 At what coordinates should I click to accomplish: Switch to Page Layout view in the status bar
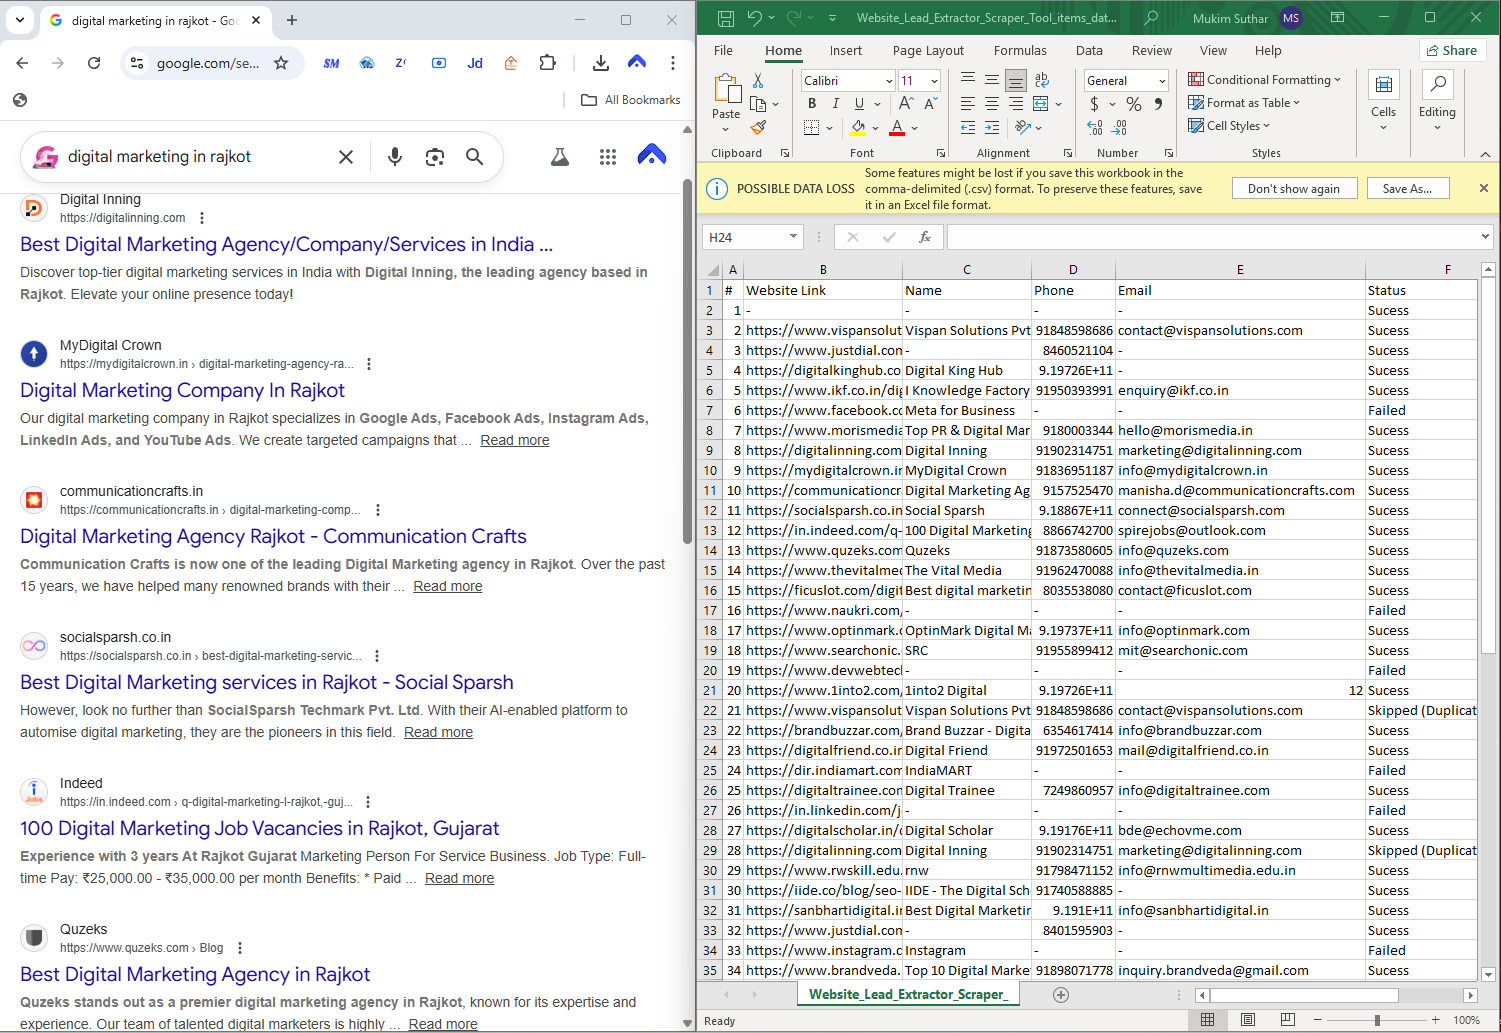coord(1248,1020)
